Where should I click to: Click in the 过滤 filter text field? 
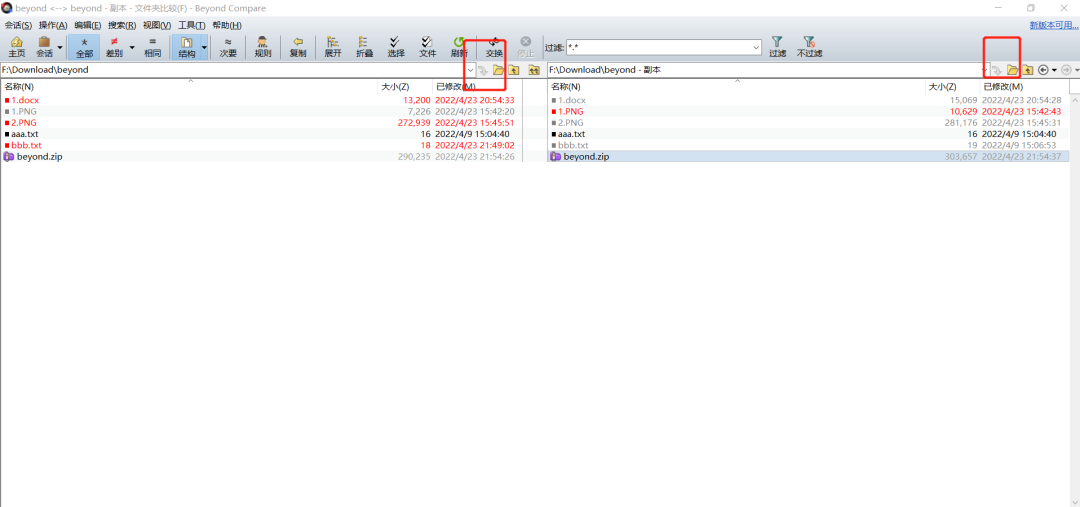pos(658,48)
